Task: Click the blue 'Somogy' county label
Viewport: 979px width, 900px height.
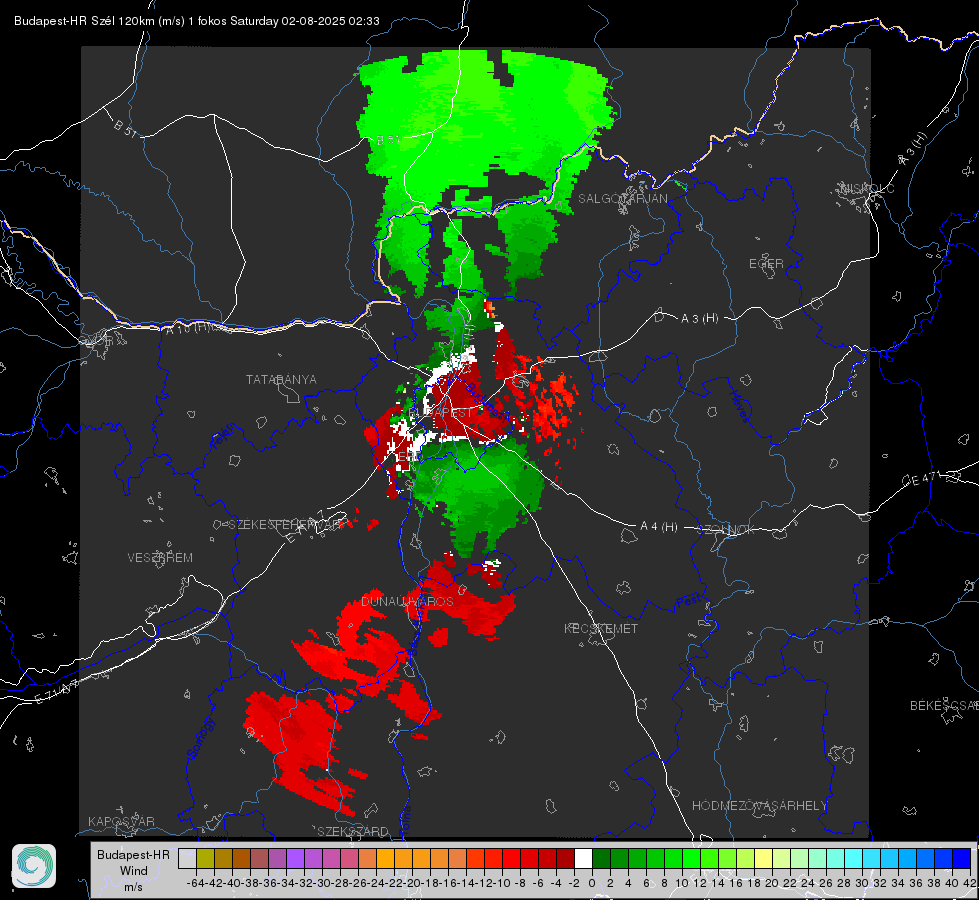Action: [200, 738]
